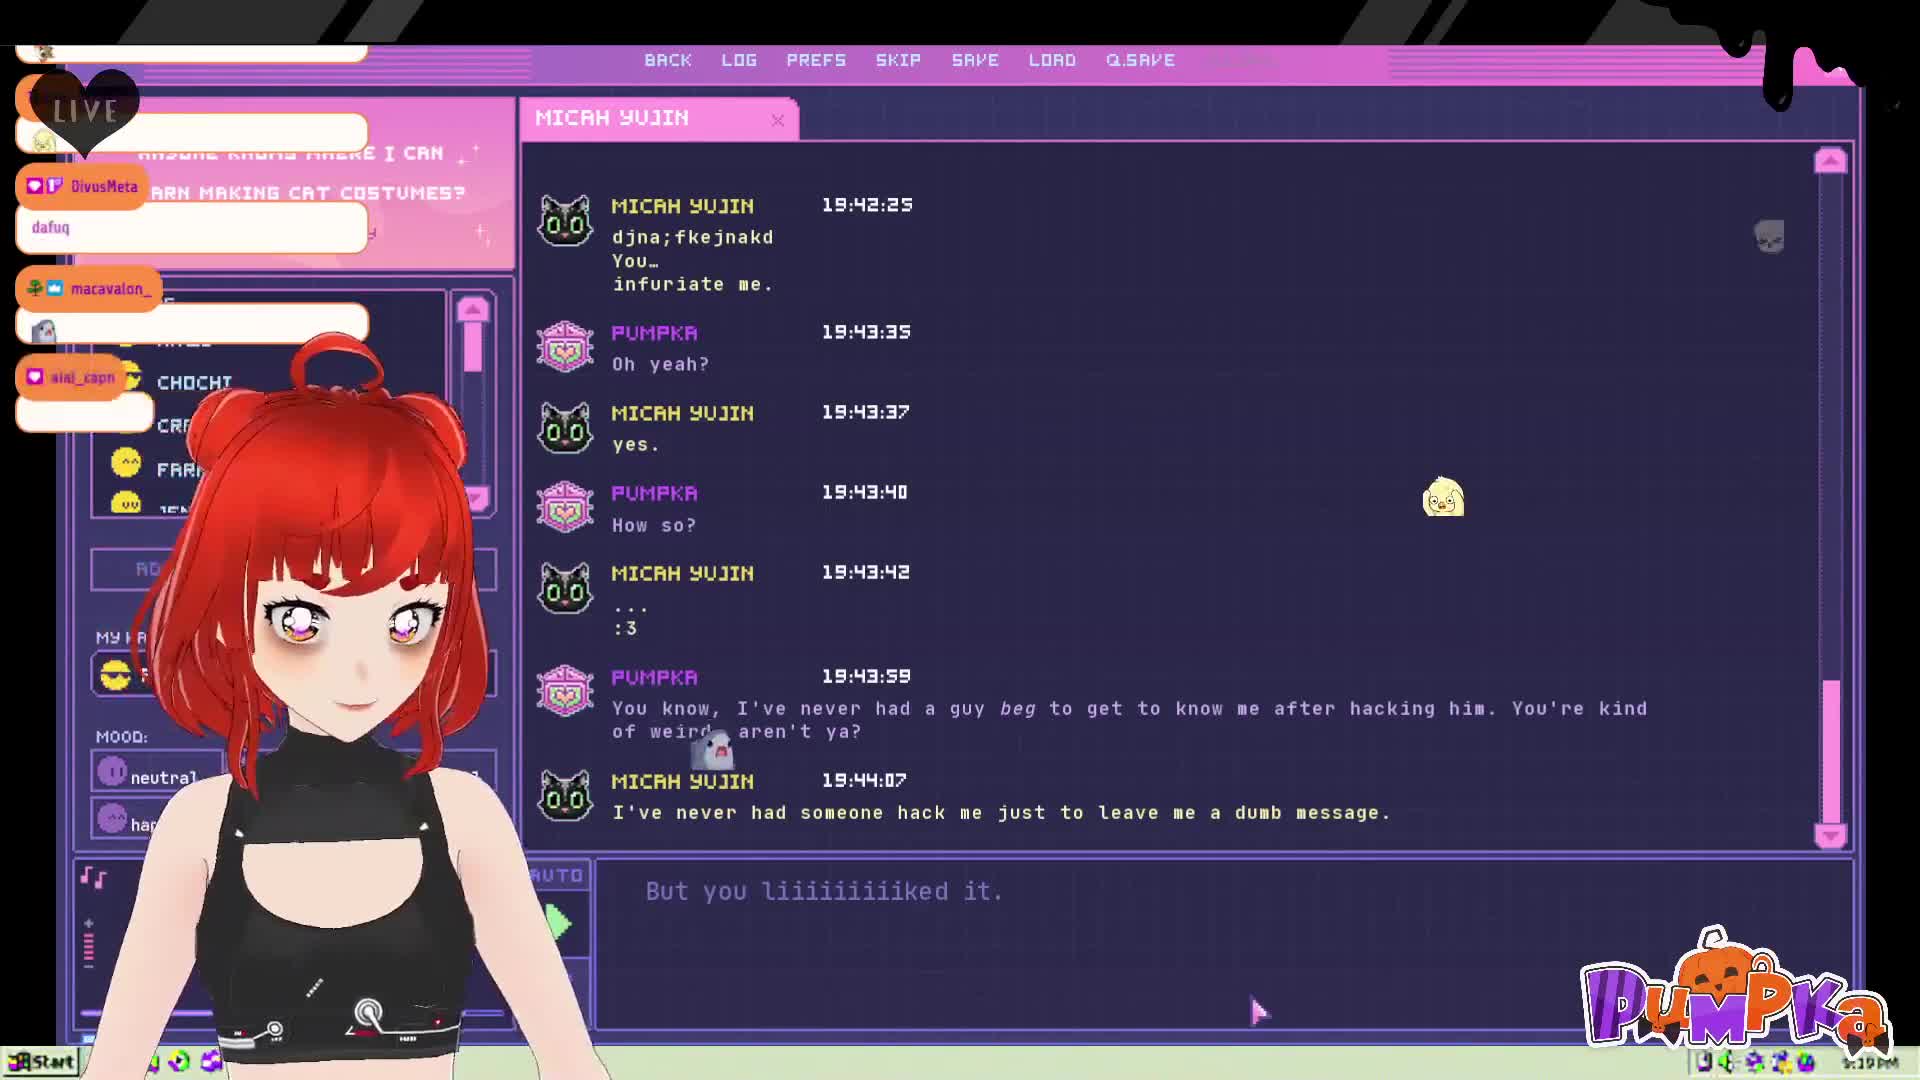Click the 'dafuq' chat message
The width and height of the screenshot is (1920, 1080).
coord(50,227)
